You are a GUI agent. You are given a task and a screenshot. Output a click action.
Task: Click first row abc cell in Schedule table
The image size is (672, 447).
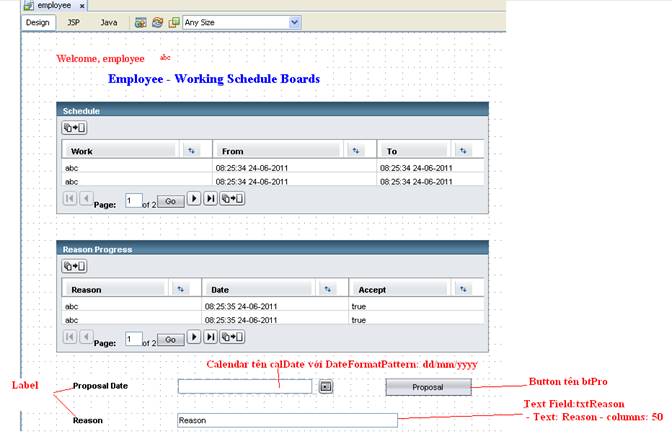click(72, 168)
